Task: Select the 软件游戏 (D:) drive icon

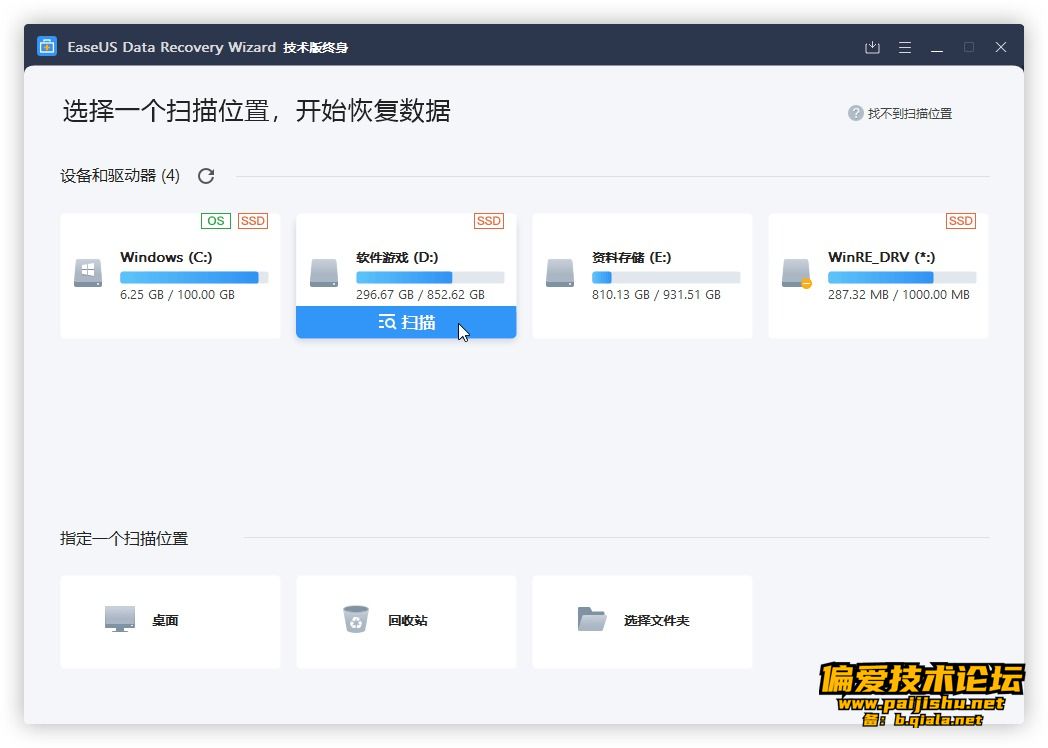Action: point(324,273)
